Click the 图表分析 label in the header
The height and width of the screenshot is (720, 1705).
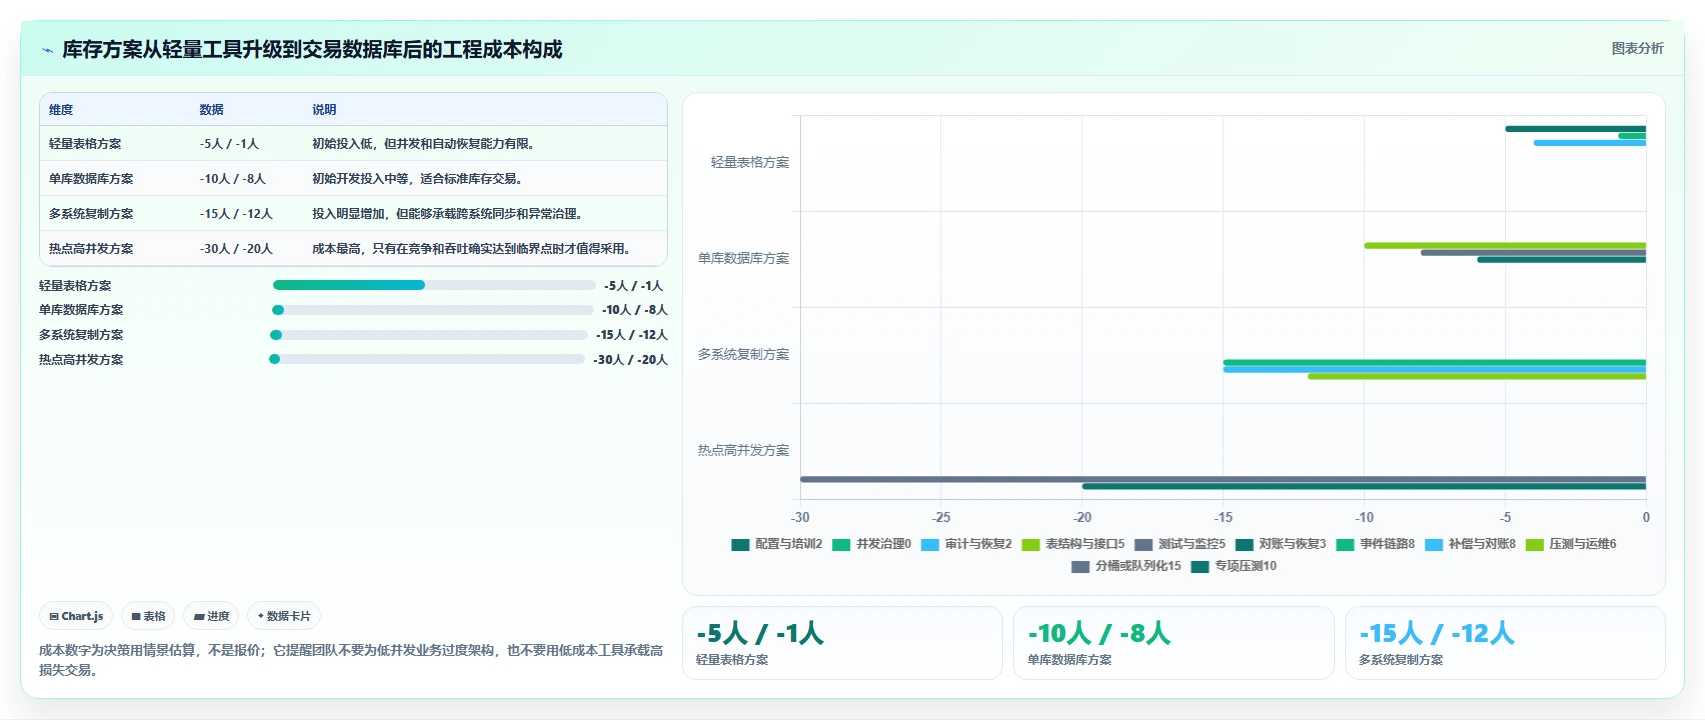(1637, 48)
